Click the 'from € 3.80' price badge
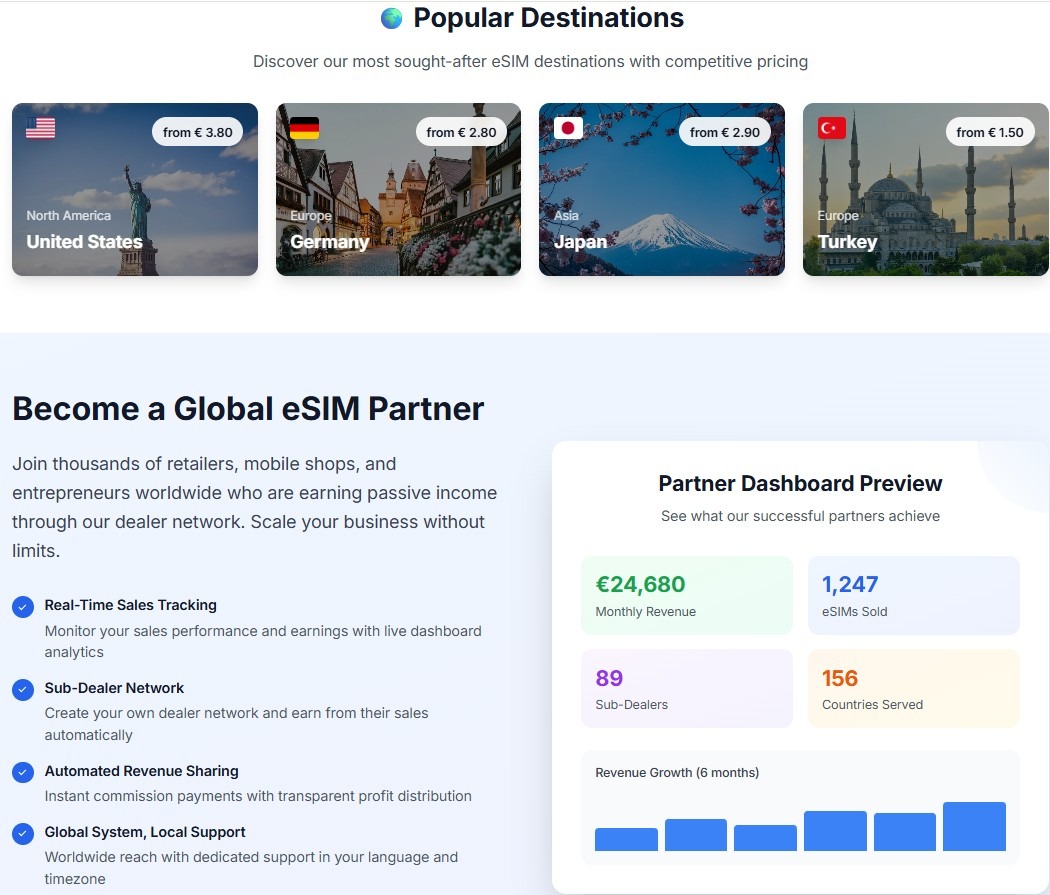1050x895 pixels. (197, 132)
